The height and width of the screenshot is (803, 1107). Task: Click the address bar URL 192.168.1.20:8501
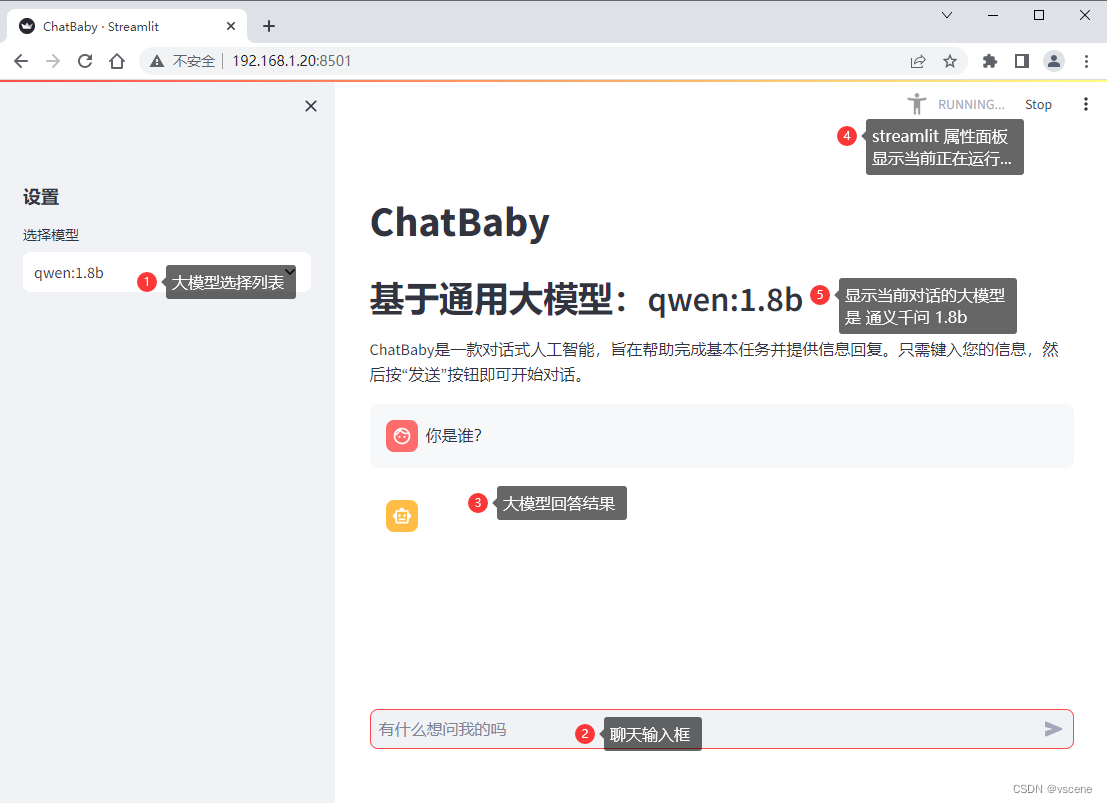pyautogui.click(x=292, y=61)
